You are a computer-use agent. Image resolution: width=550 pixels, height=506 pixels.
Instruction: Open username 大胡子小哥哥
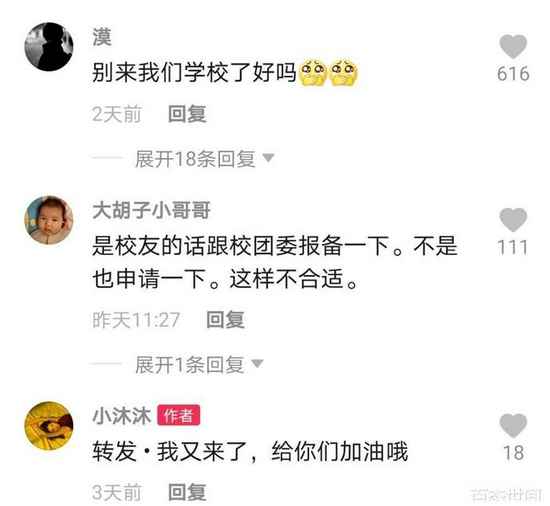tap(152, 210)
